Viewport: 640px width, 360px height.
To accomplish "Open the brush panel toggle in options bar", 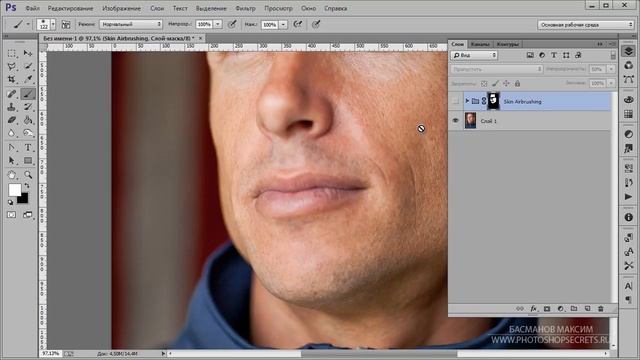I will click(66, 24).
